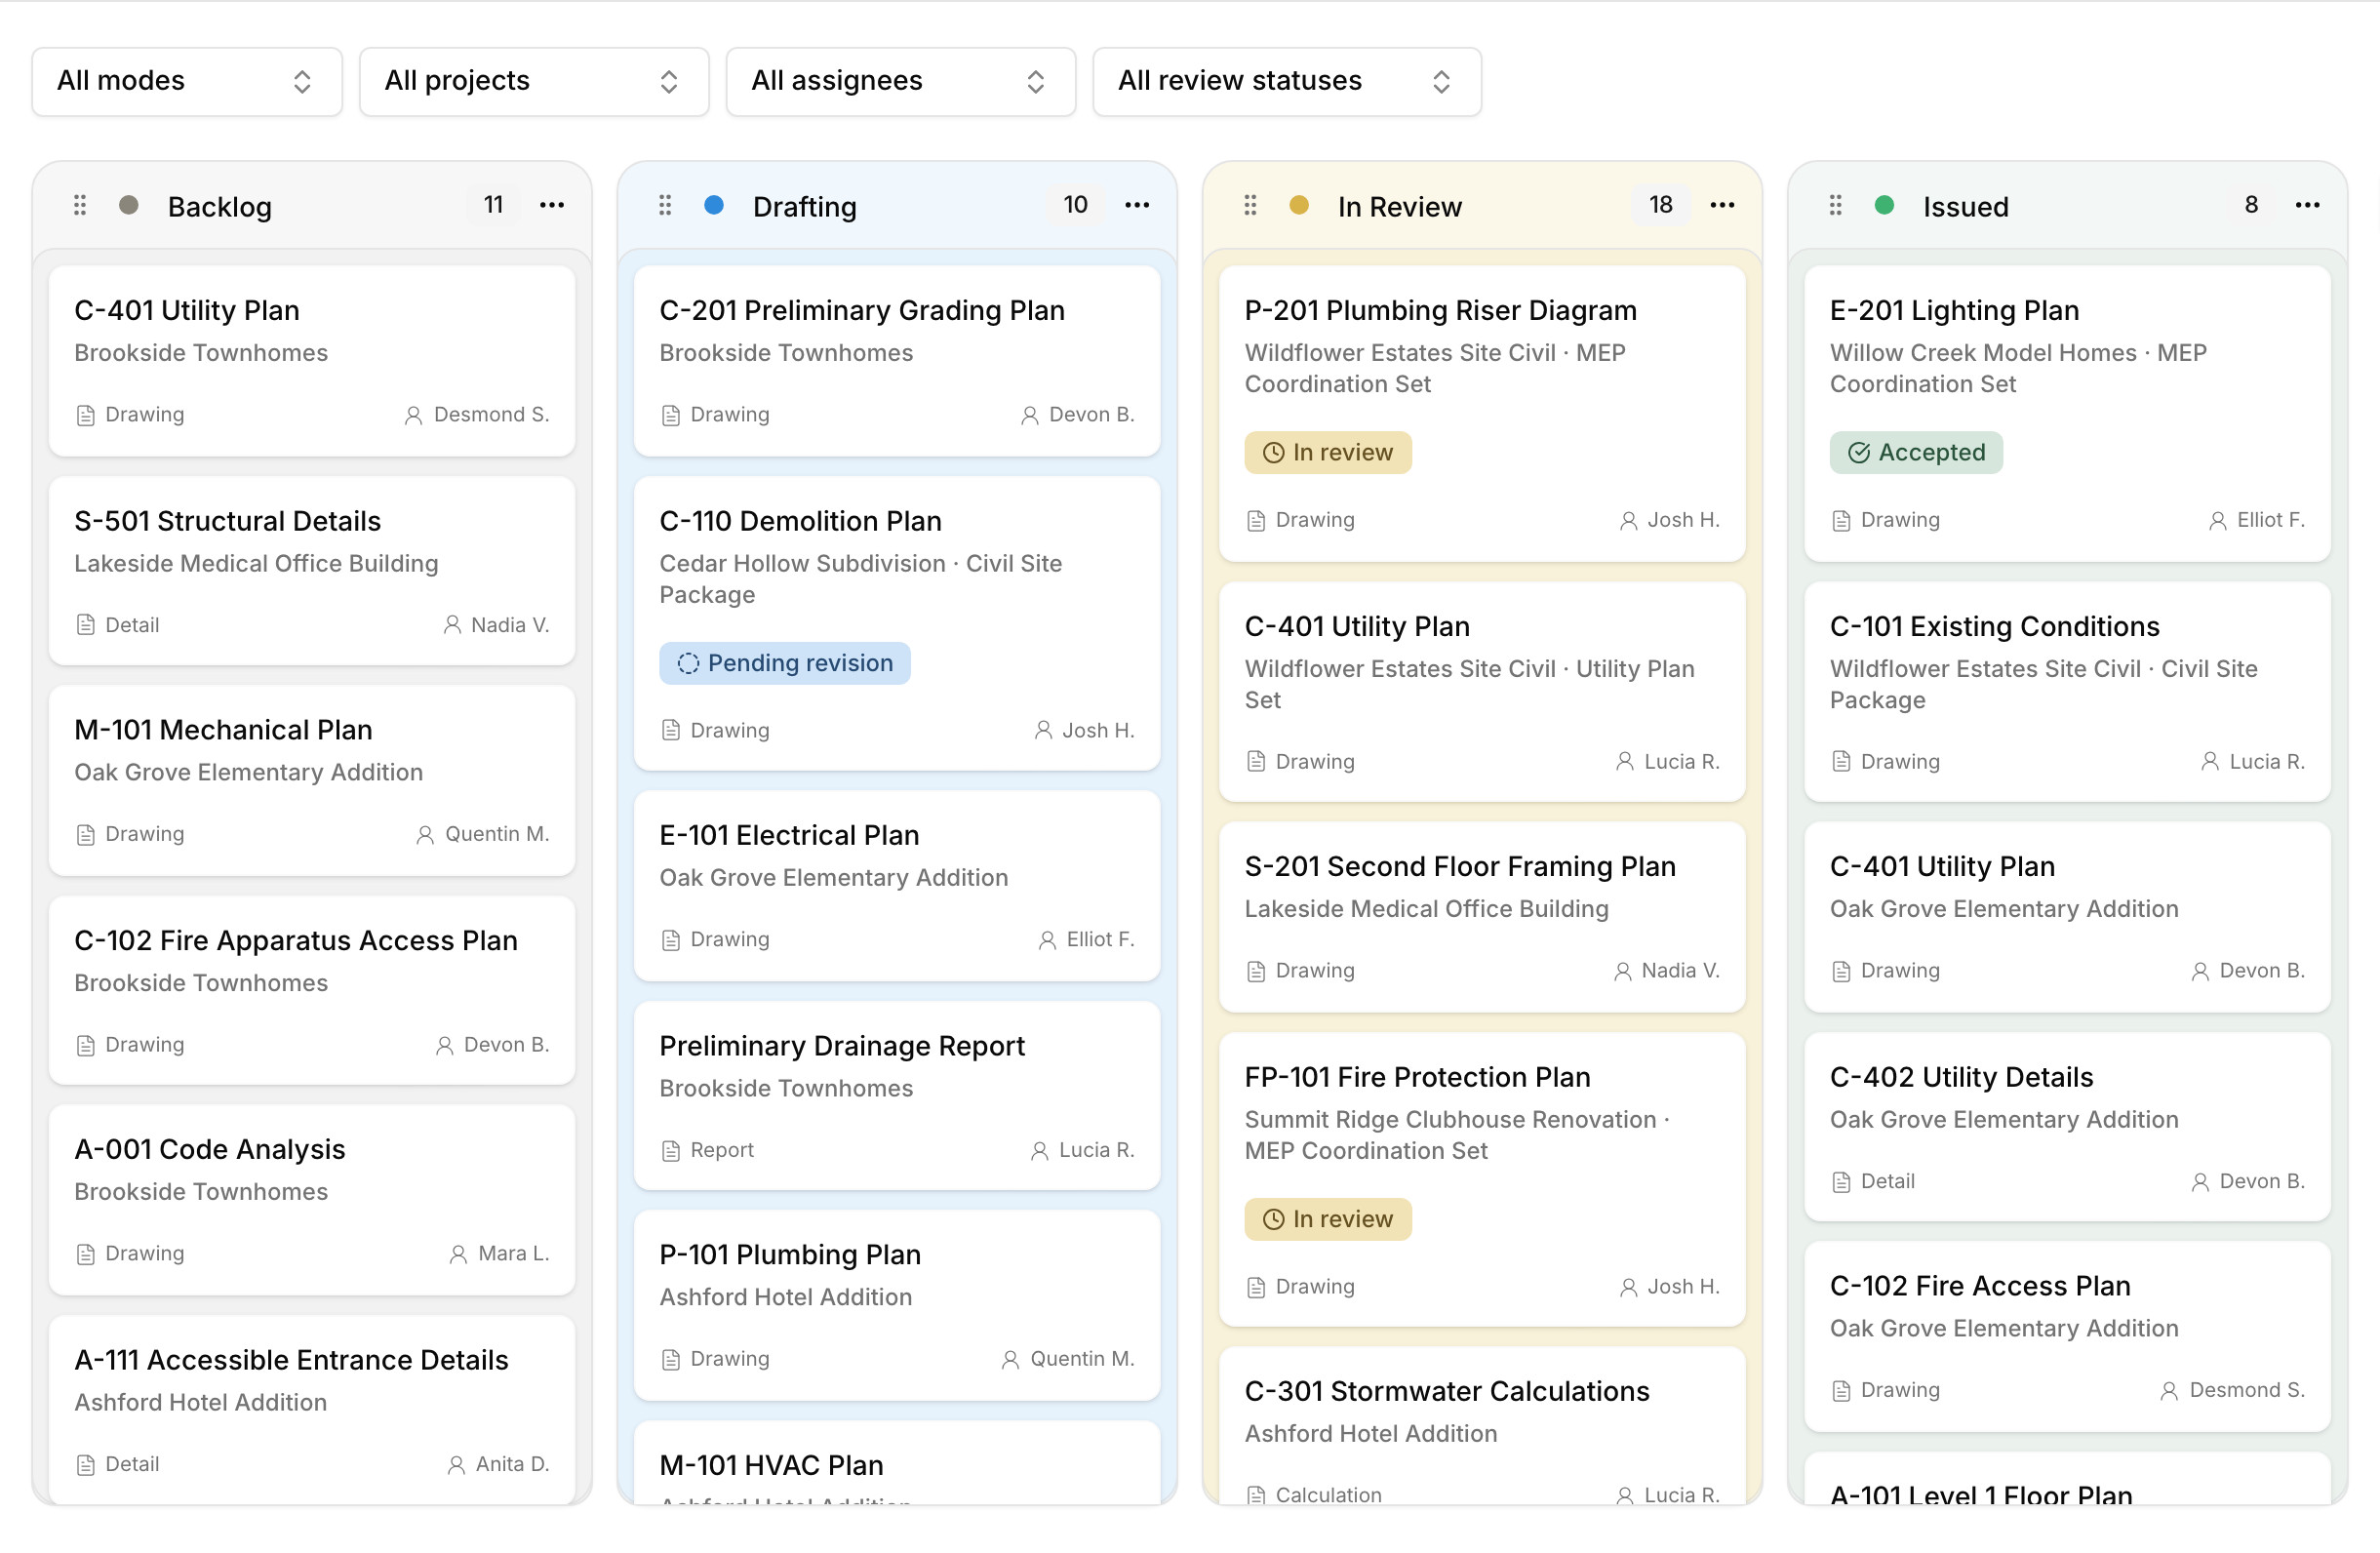This screenshot has width=2380, height=1553.
Task: Click the Issued column drag handle
Action: coord(1835,206)
